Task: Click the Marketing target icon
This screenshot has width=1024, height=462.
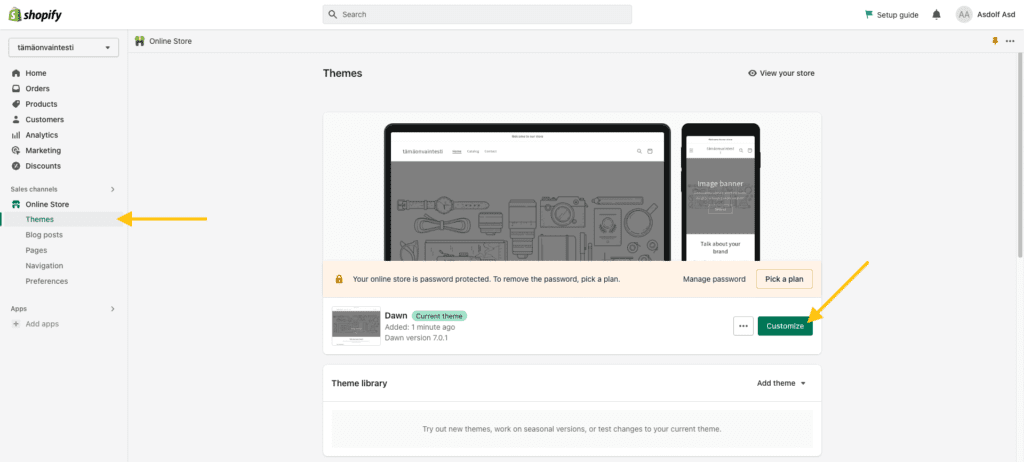Action: [16, 150]
